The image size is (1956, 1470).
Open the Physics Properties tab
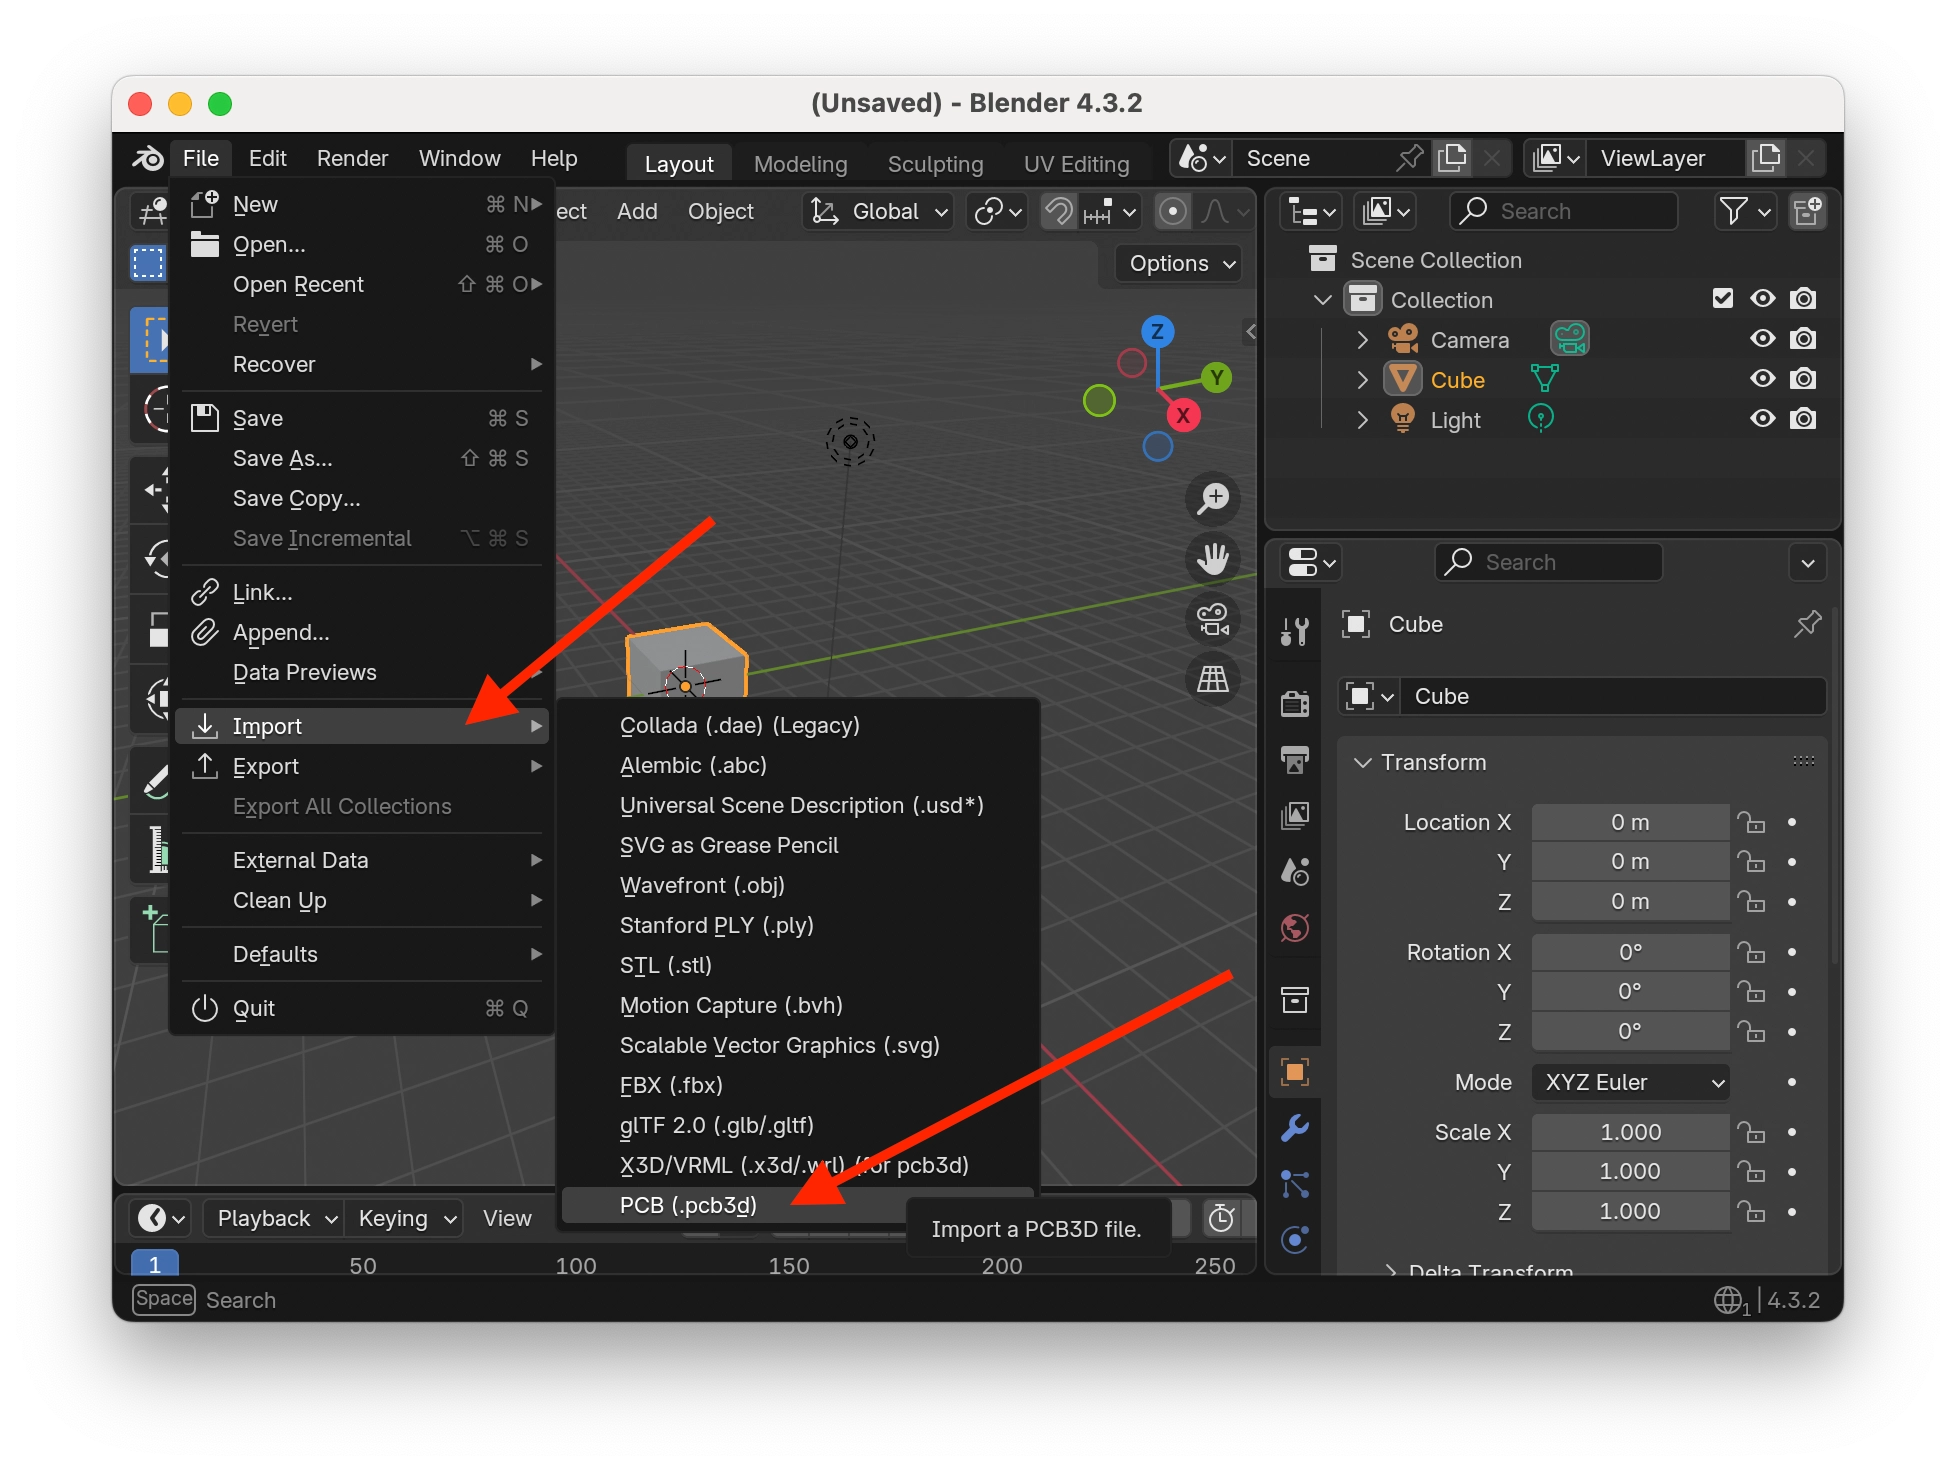tap(1295, 1240)
